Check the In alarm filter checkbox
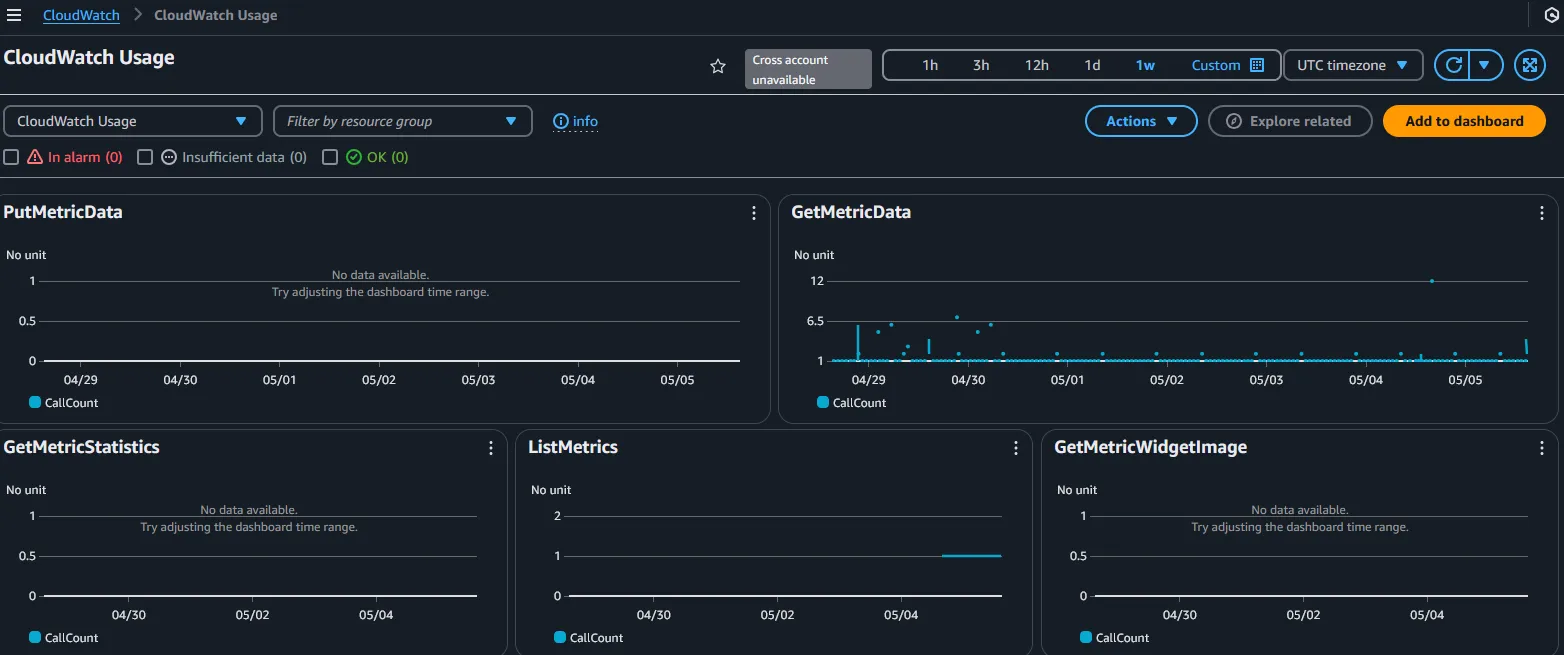The width and height of the screenshot is (1564, 655). click(11, 157)
